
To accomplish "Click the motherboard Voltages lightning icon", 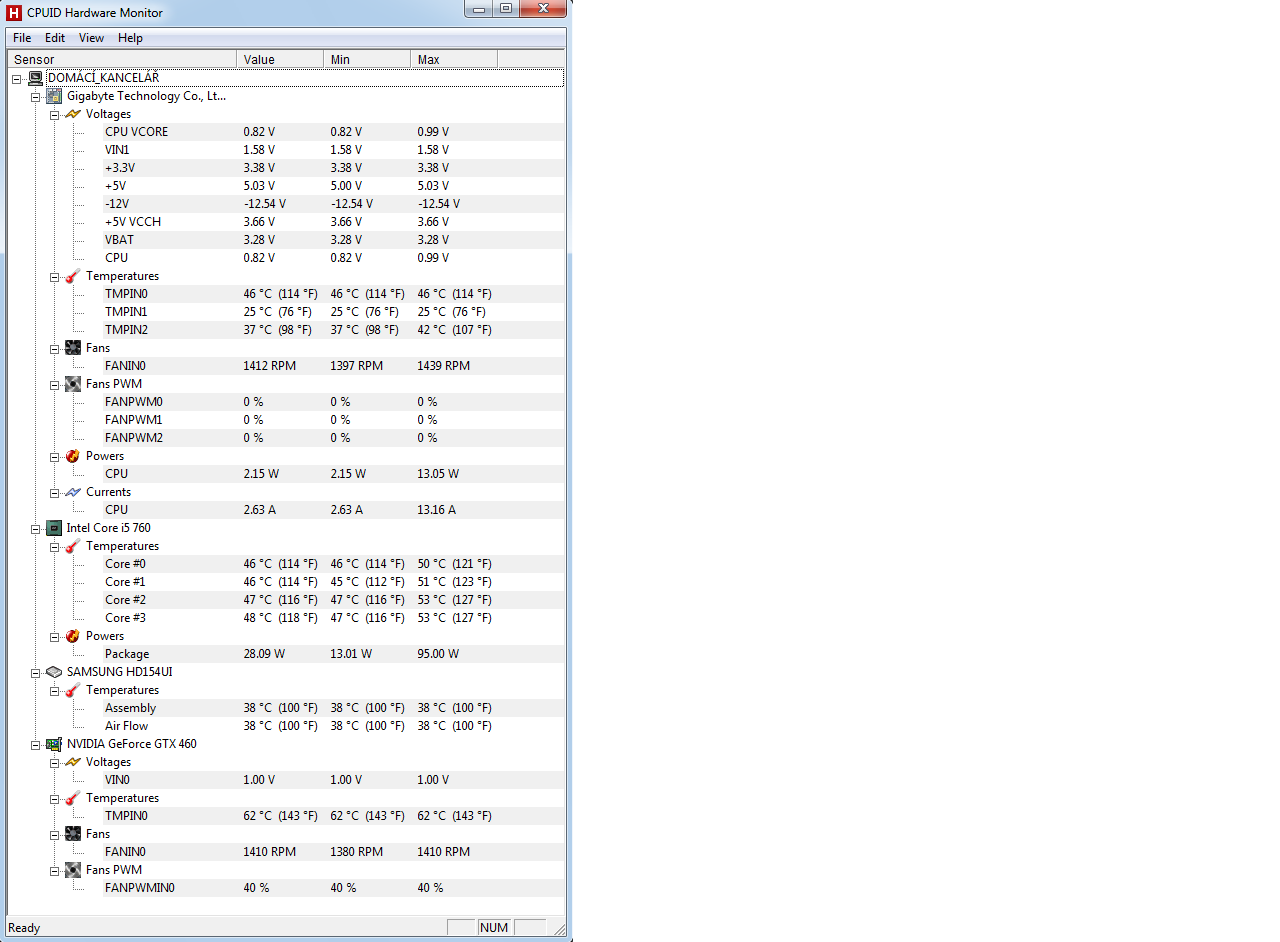I will pos(73,114).
